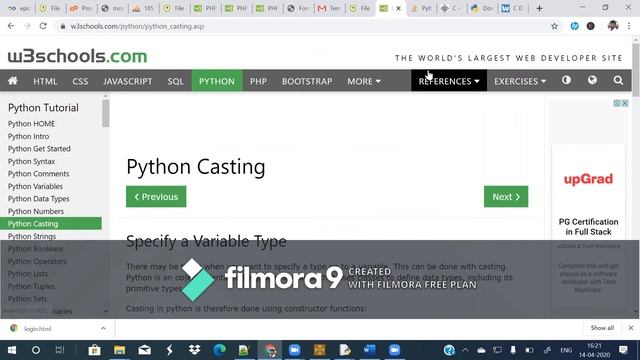
Task: Select Python Casting in sidebar
Action: coord(51,224)
